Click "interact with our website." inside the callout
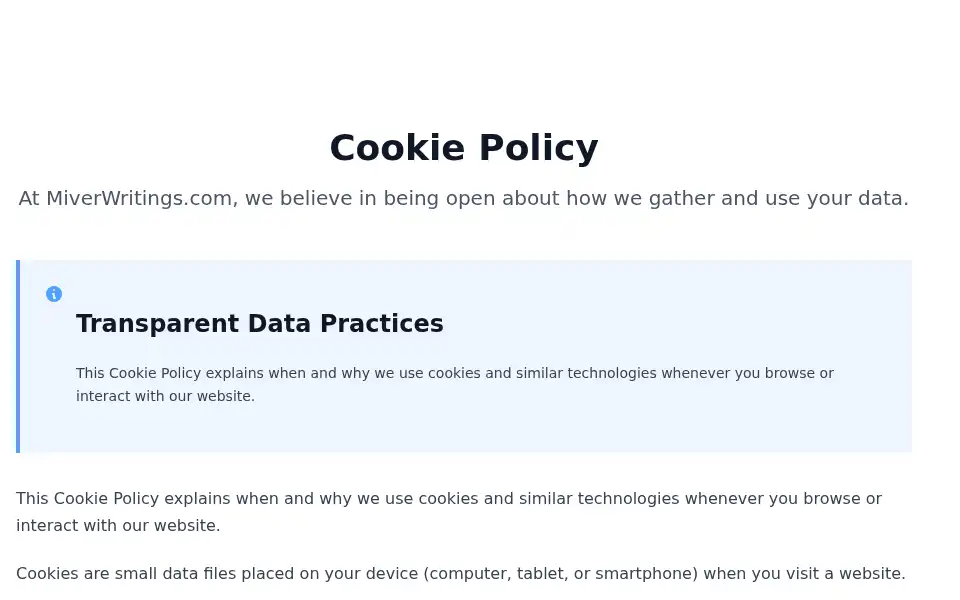Viewport: 960px width, 600px height. [x=165, y=396]
